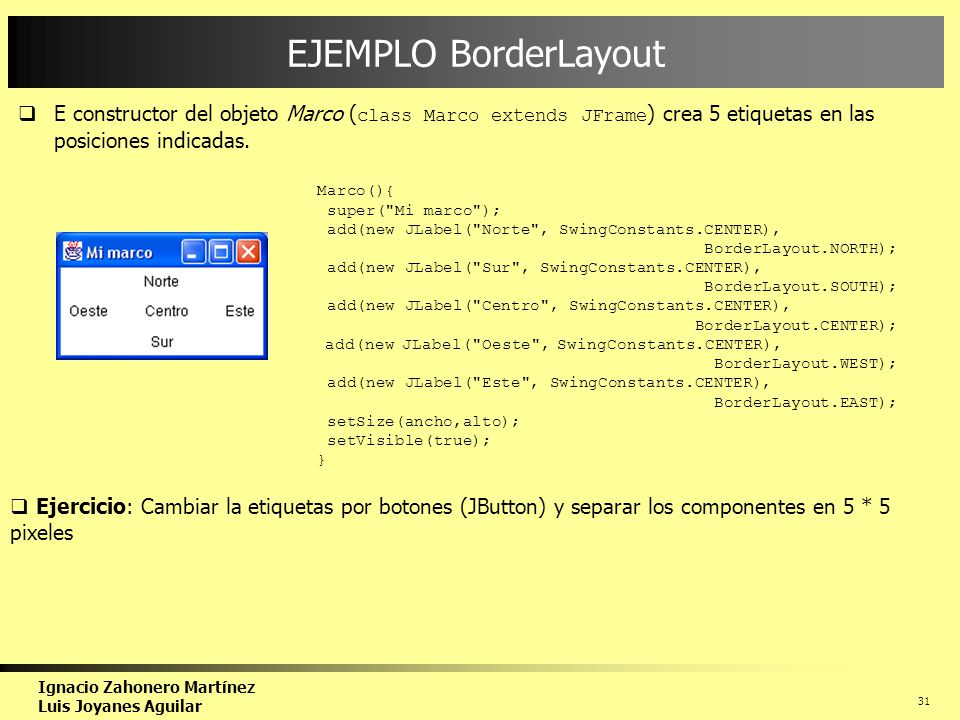
Task: Click the Norte label in Mi marco
Action: click(x=161, y=281)
